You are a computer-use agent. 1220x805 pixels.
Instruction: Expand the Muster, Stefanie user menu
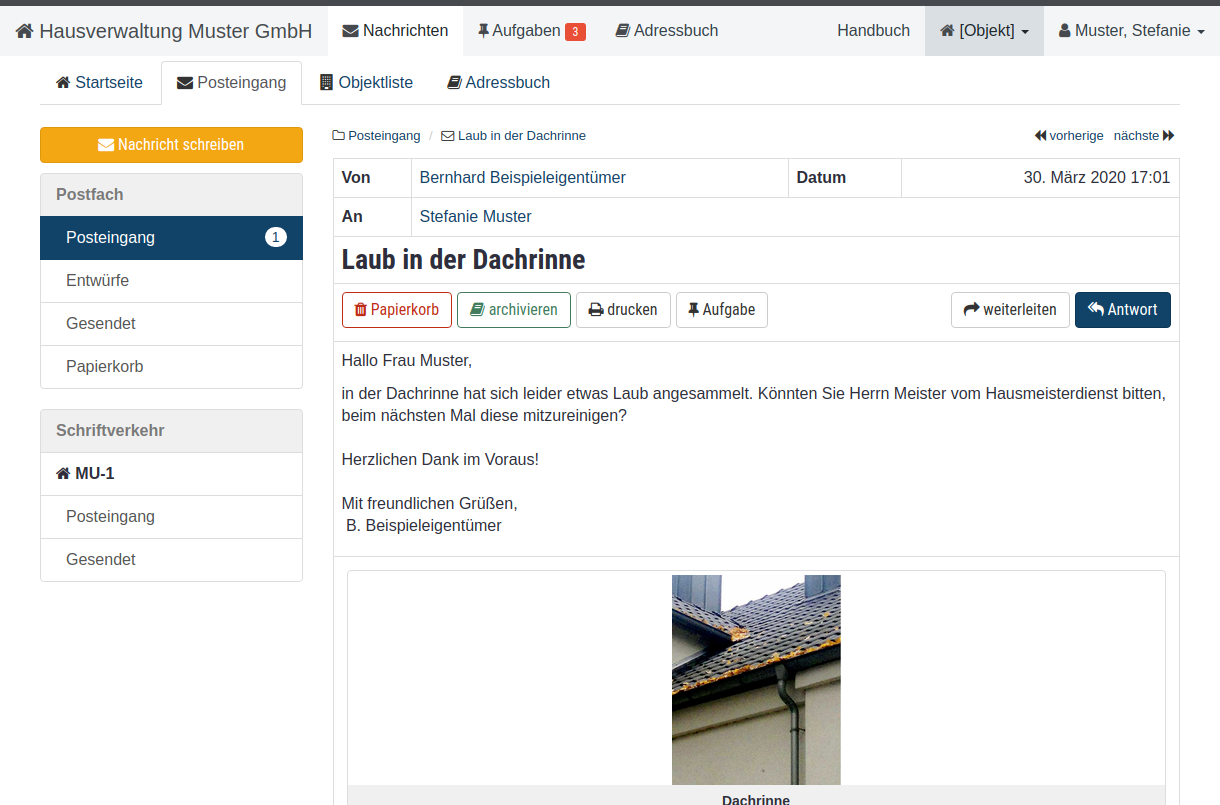[1131, 31]
